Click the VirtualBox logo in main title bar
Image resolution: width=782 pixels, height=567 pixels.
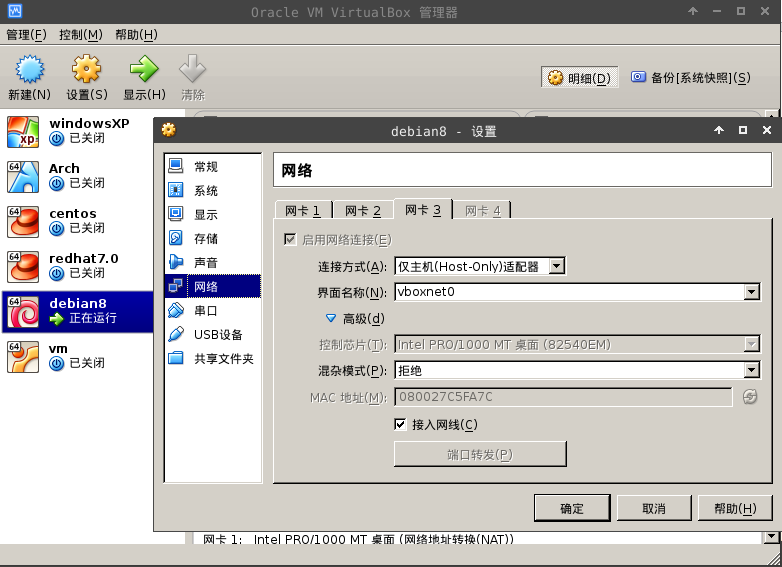15,11
